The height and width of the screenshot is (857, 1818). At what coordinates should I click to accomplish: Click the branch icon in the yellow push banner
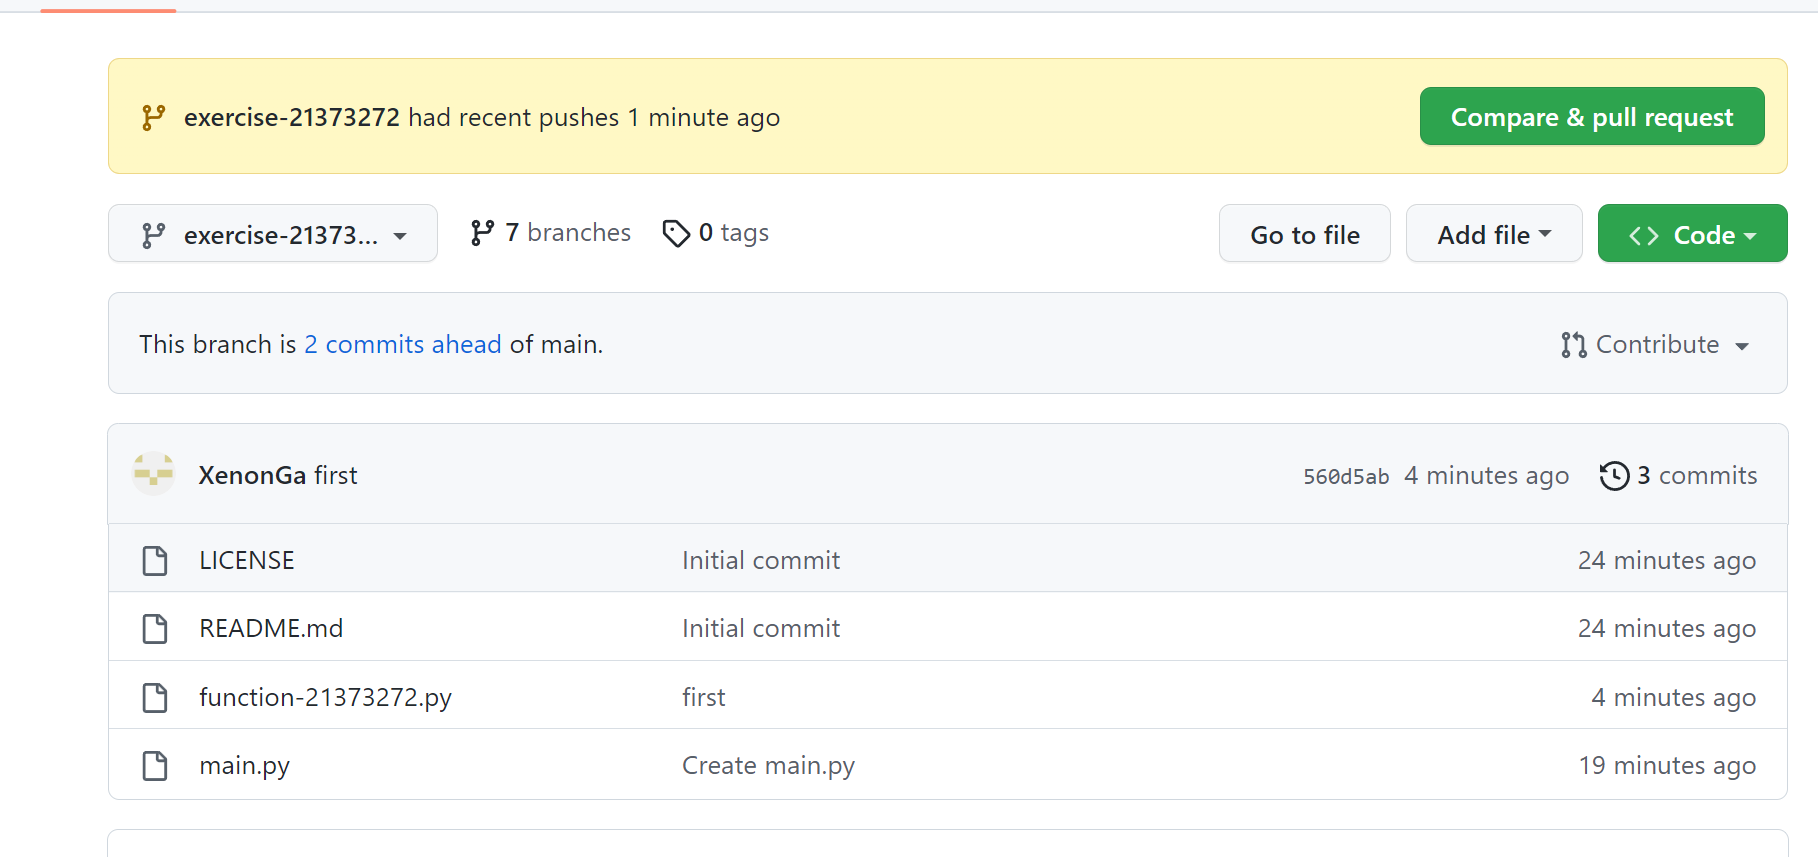tap(153, 117)
